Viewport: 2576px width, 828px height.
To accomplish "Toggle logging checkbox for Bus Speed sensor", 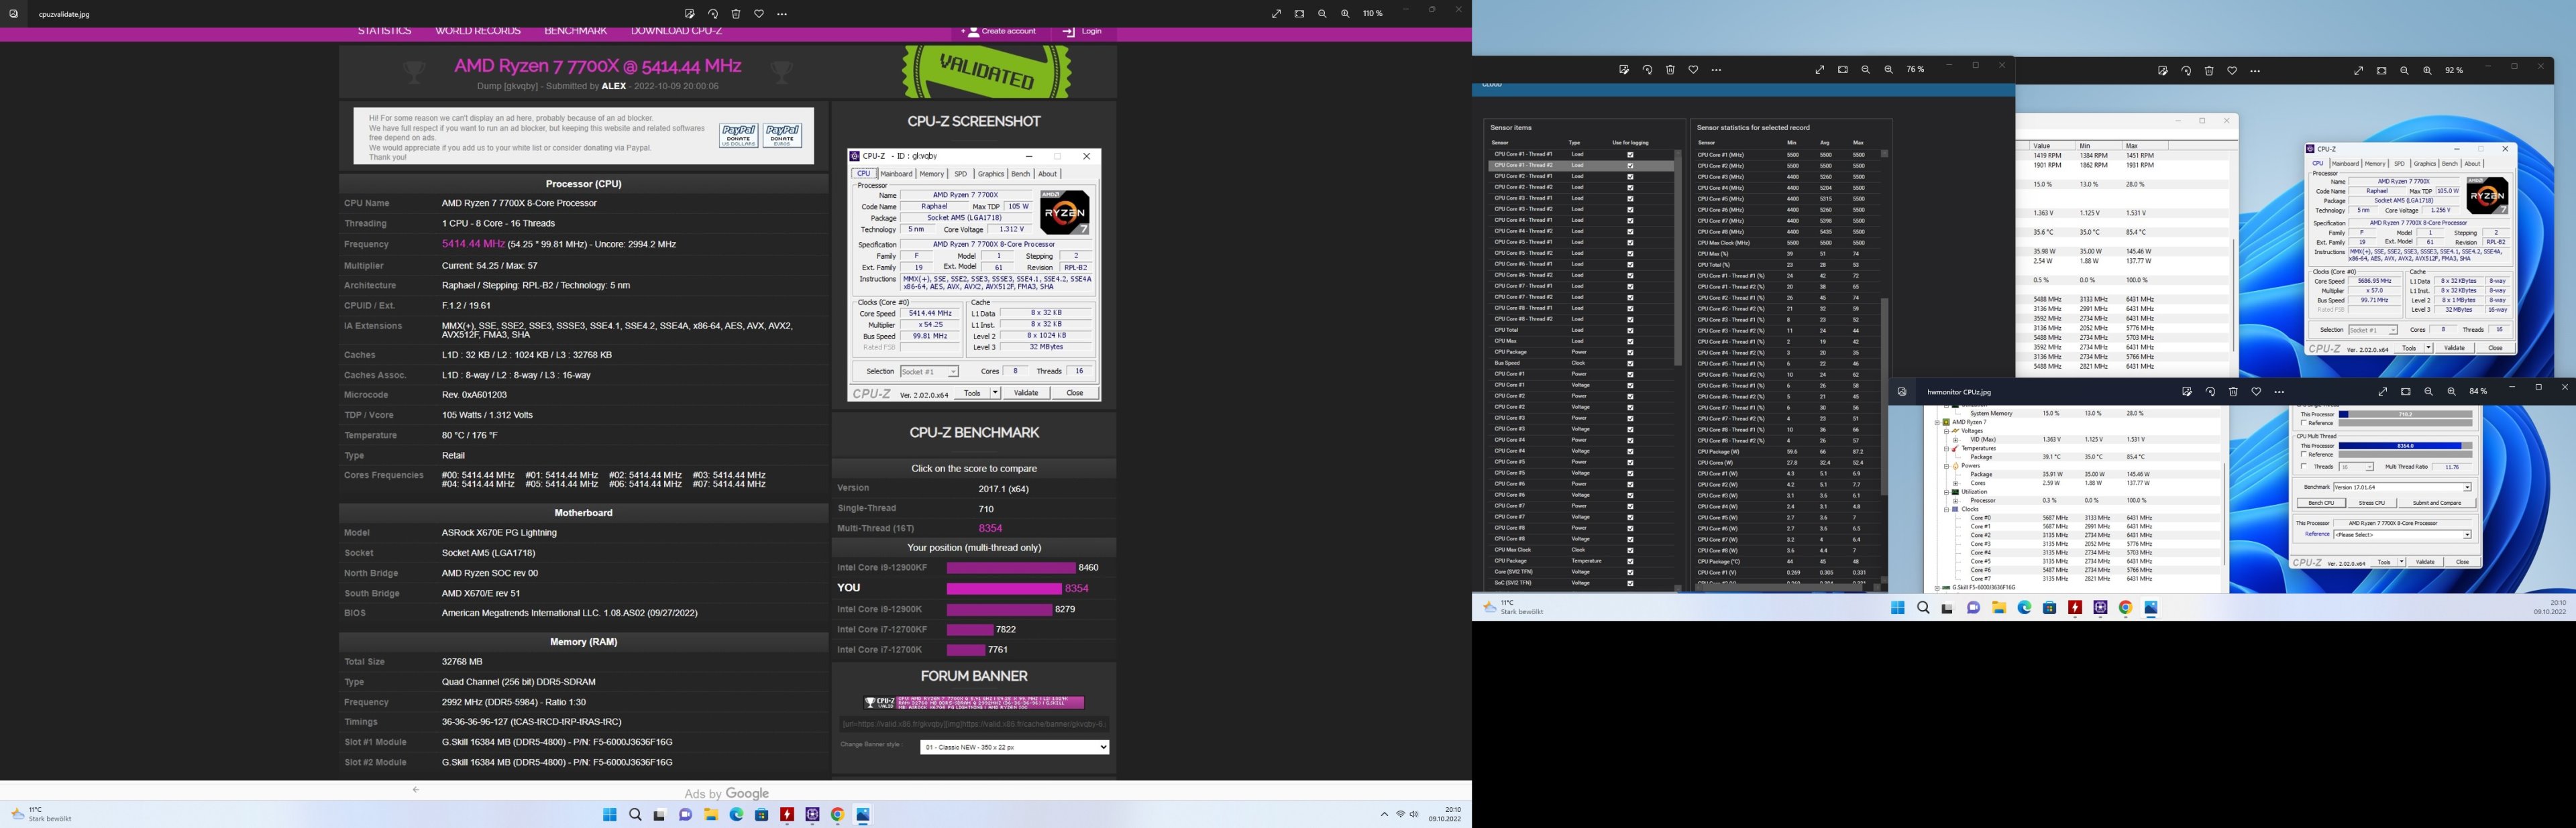I will pos(1630,363).
